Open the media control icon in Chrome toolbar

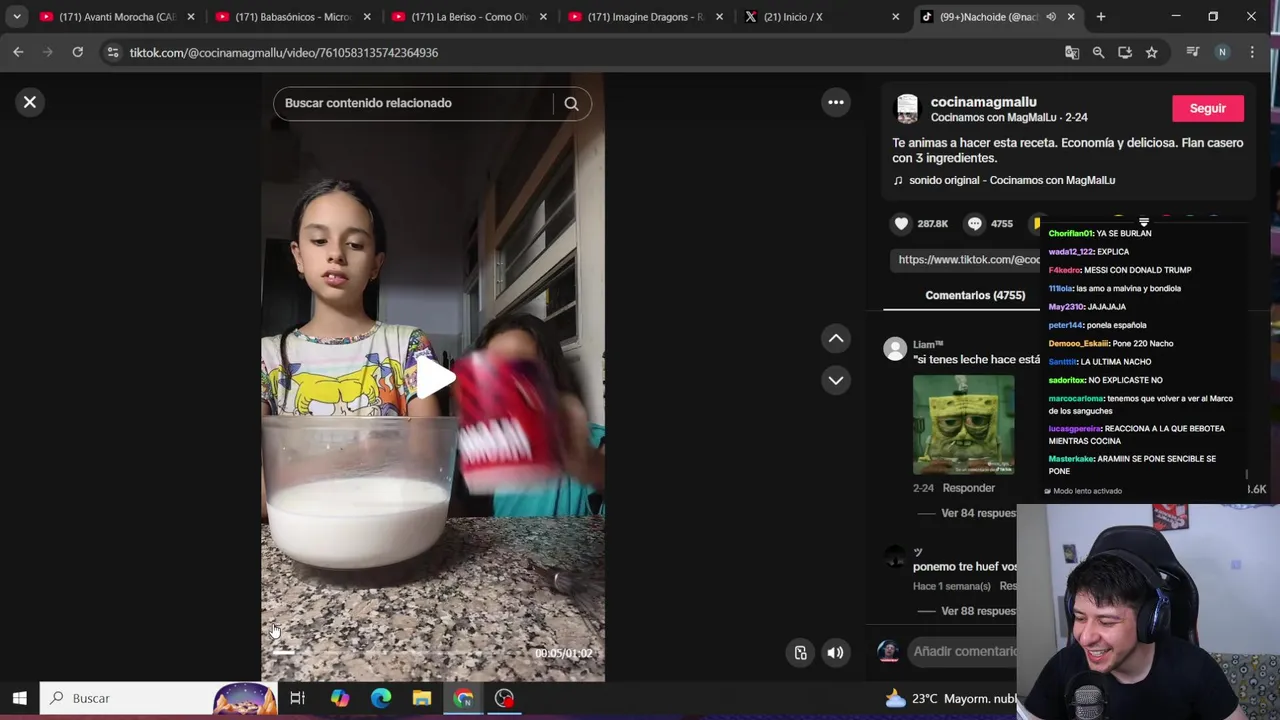[1192, 52]
